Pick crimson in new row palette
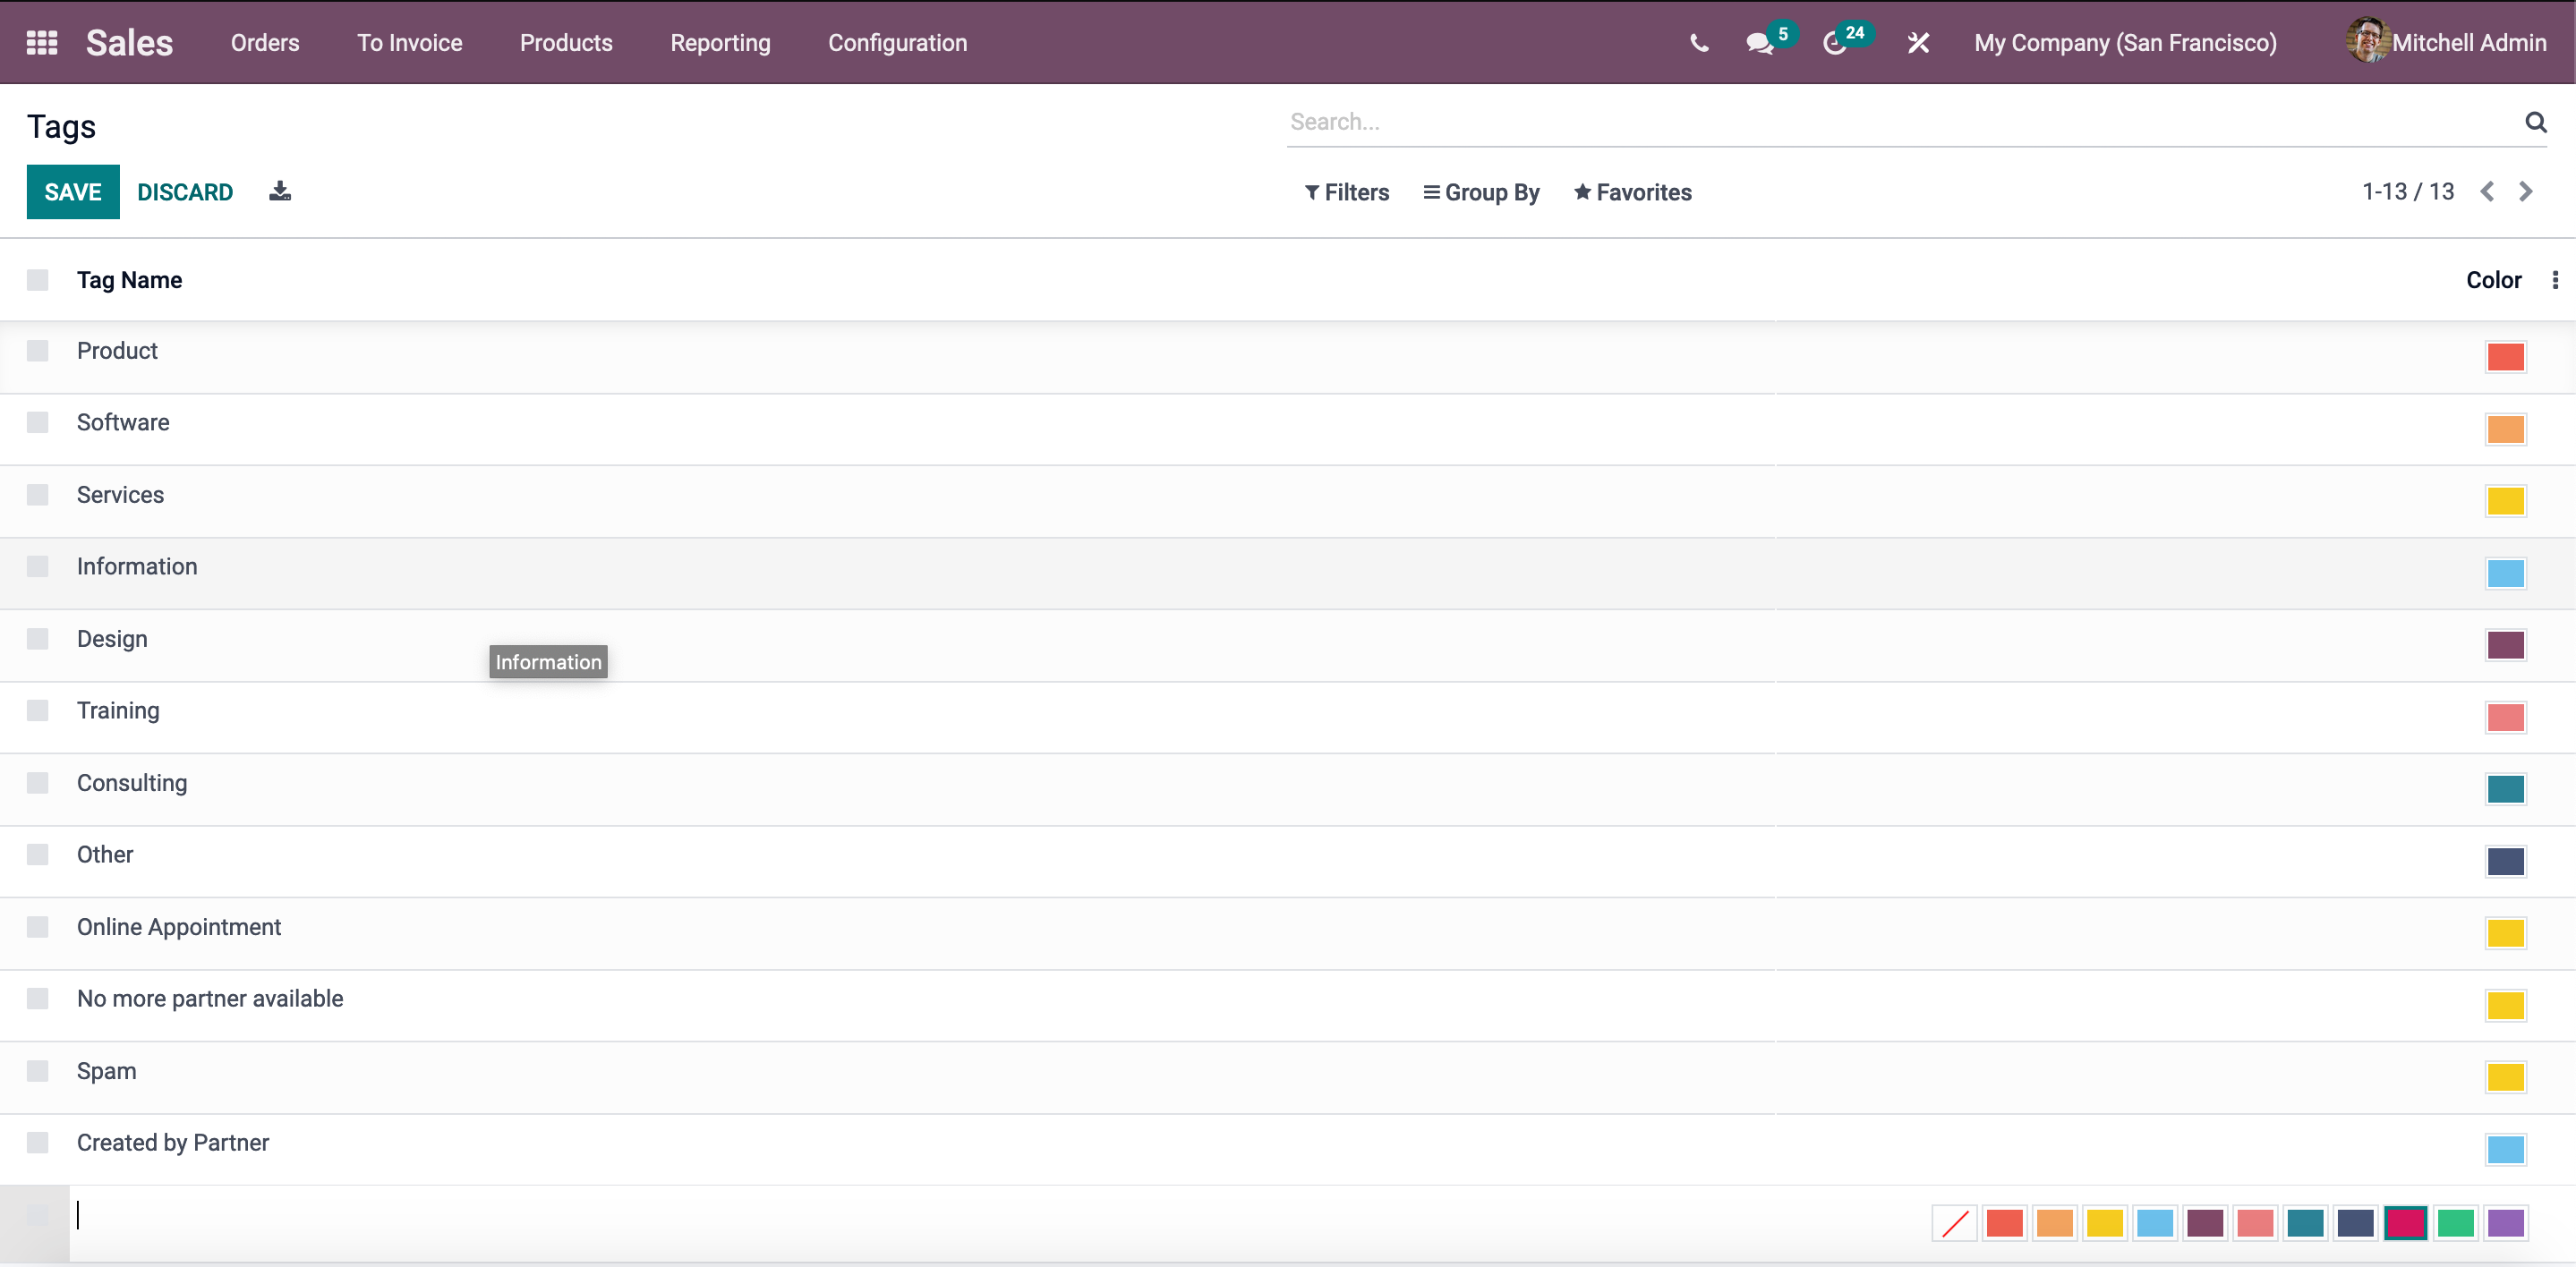The image size is (2576, 1267). (x=2405, y=1222)
